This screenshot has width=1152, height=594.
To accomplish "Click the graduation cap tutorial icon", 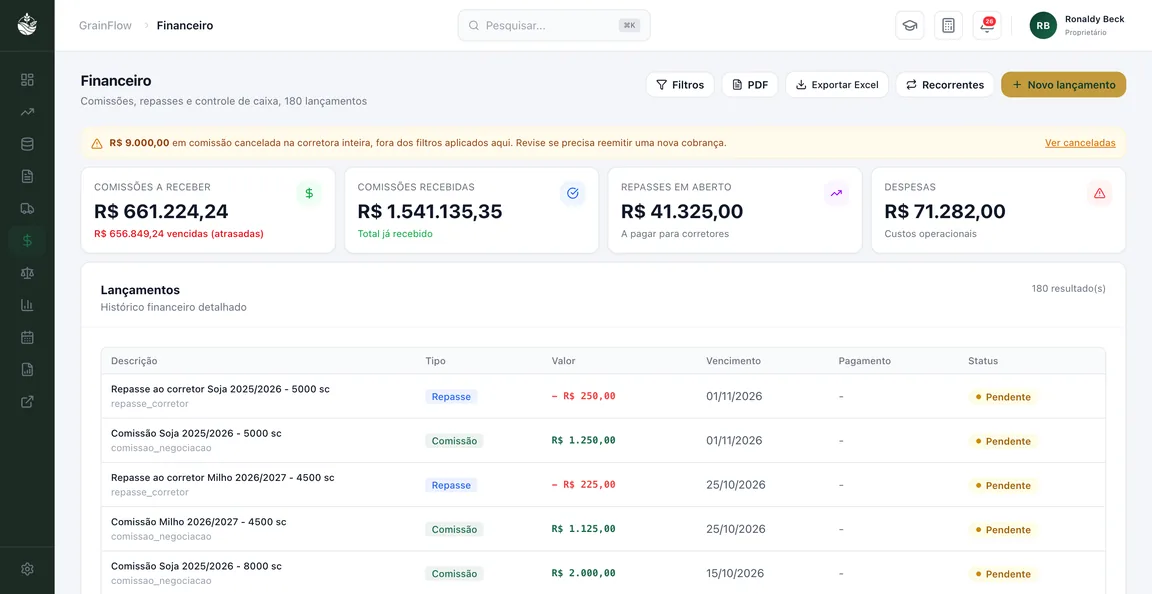I will 910,26.
